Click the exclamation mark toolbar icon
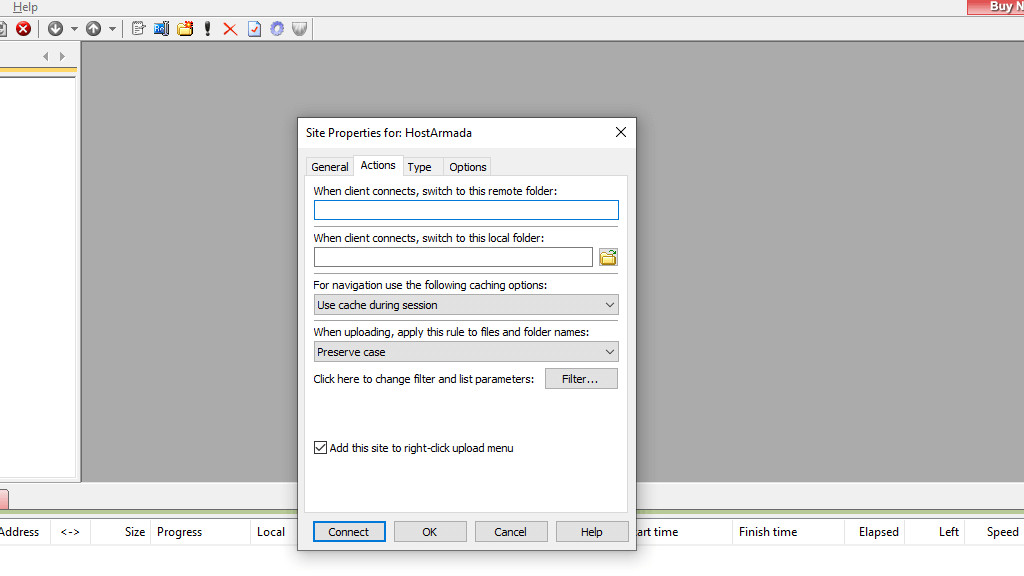This screenshot has width=1024, height=576. pyautogui.click(x=206, y=28)
